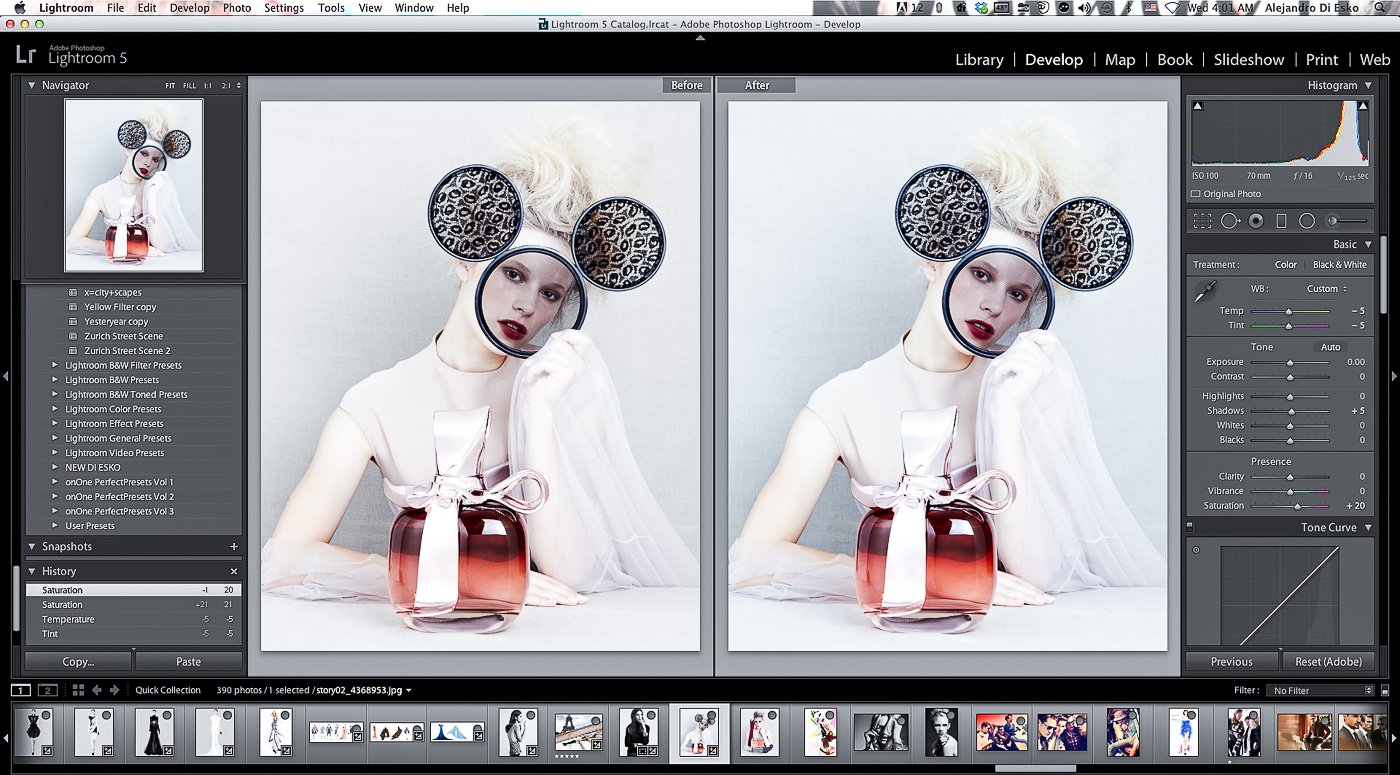
Task: Open the WB Custom dropdown
Action: point(1326,289)
